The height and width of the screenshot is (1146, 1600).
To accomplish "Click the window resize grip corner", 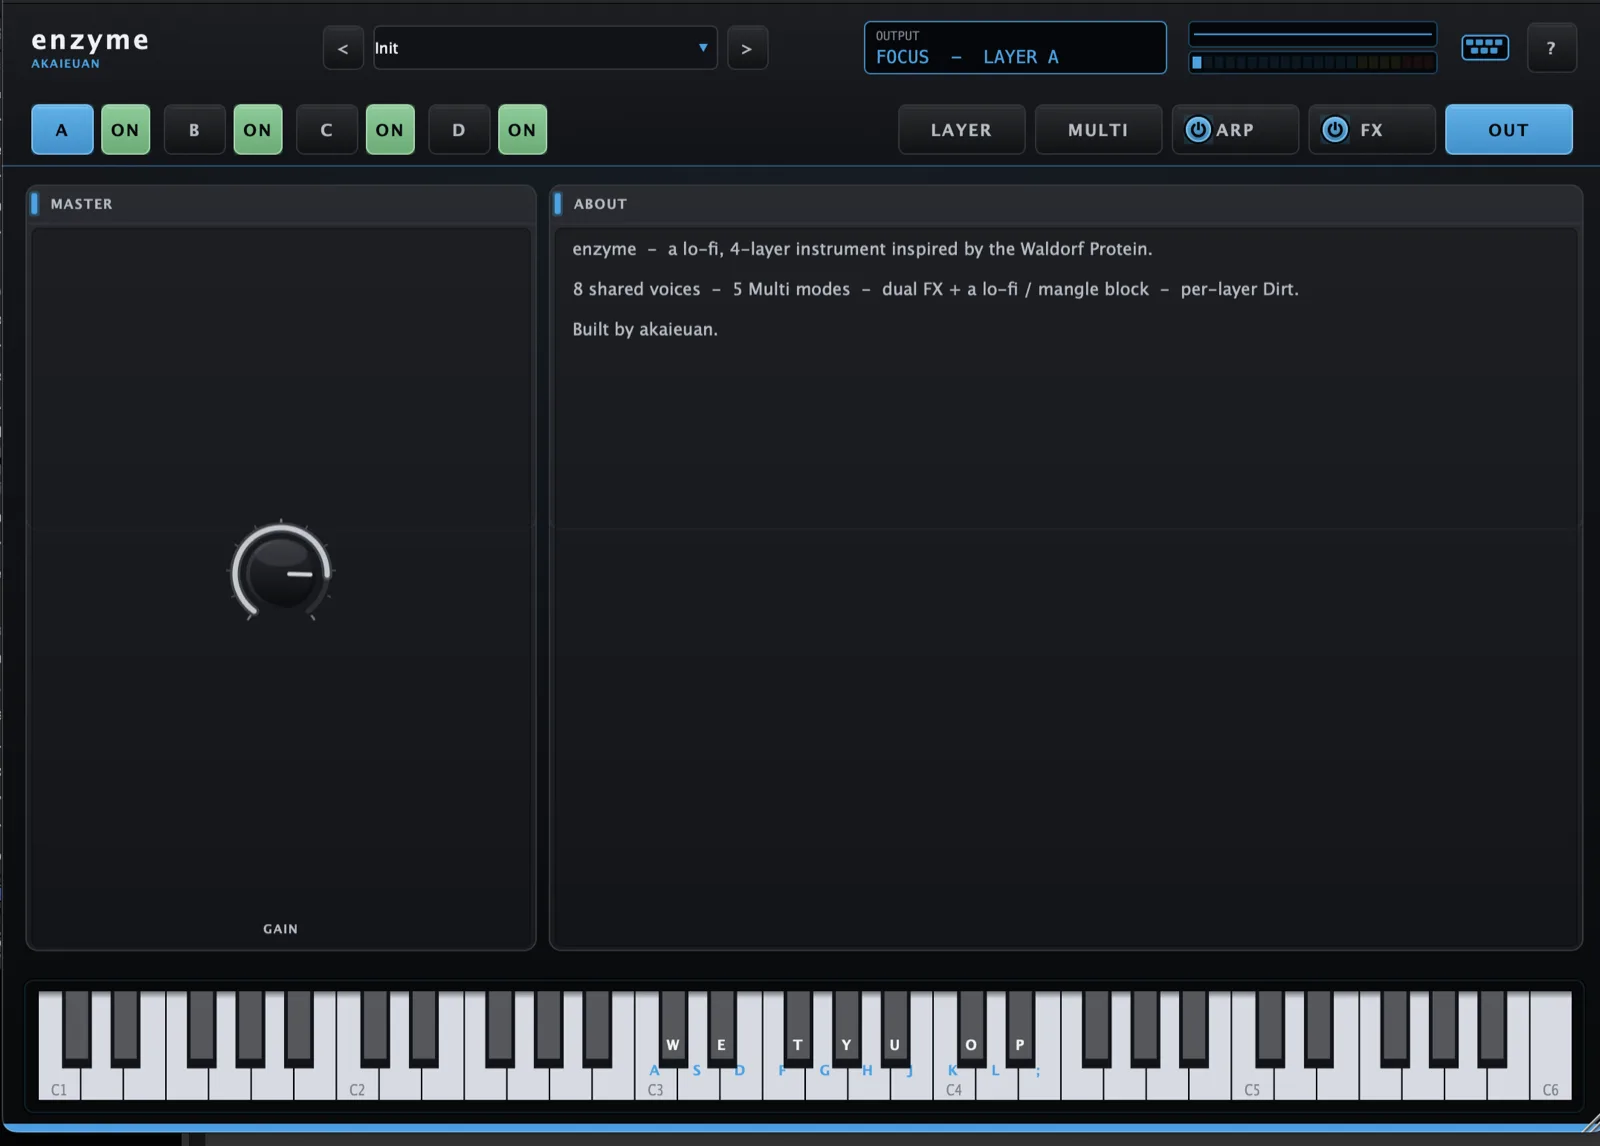I will click(x=1590, y=1124).
